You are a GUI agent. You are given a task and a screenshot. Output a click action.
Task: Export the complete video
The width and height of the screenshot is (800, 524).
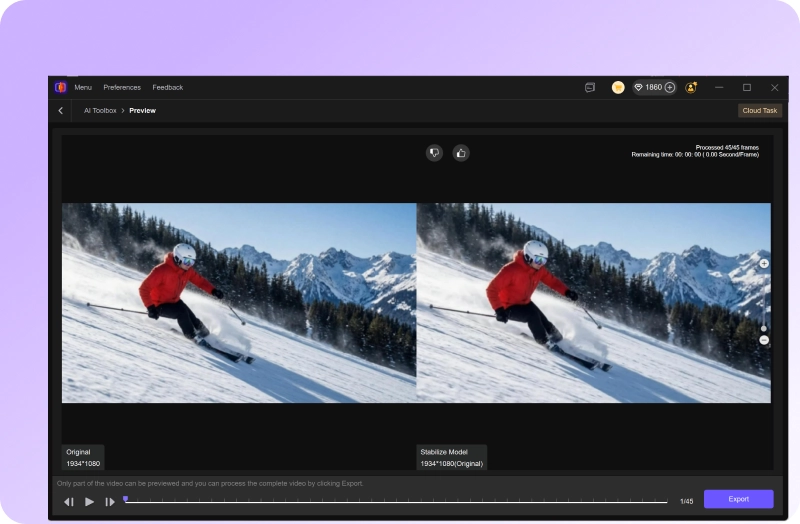[x=739, y=499]
